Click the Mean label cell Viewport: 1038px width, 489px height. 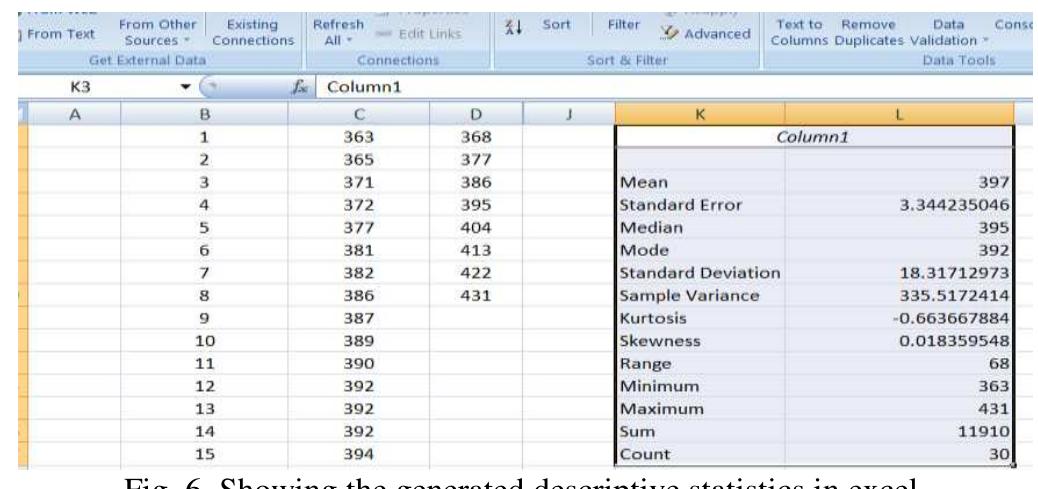point(700,183)
